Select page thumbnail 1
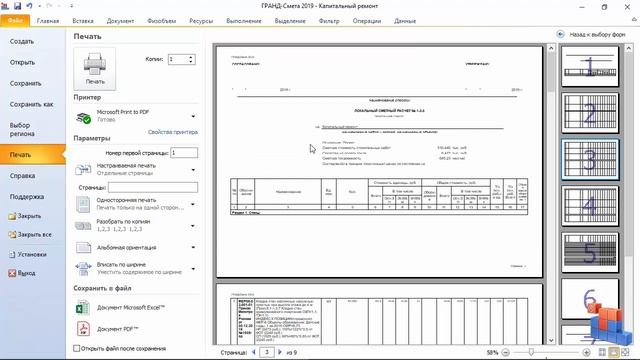This screenshot has height=360, width=640. (x=590, y=66)
